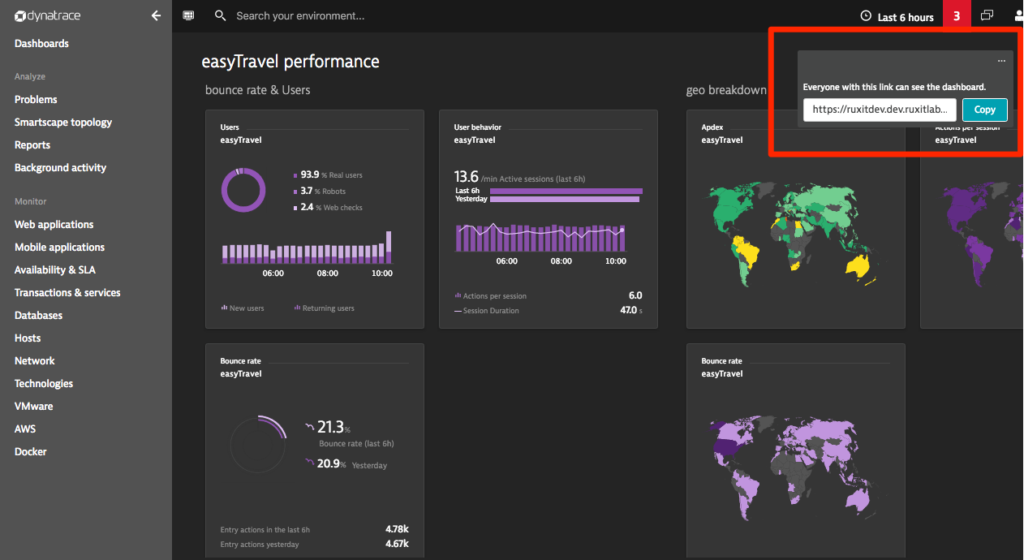The image size is (1024, 560).
Task: Open the Users easyTravel tile
Action: point(315,219)
